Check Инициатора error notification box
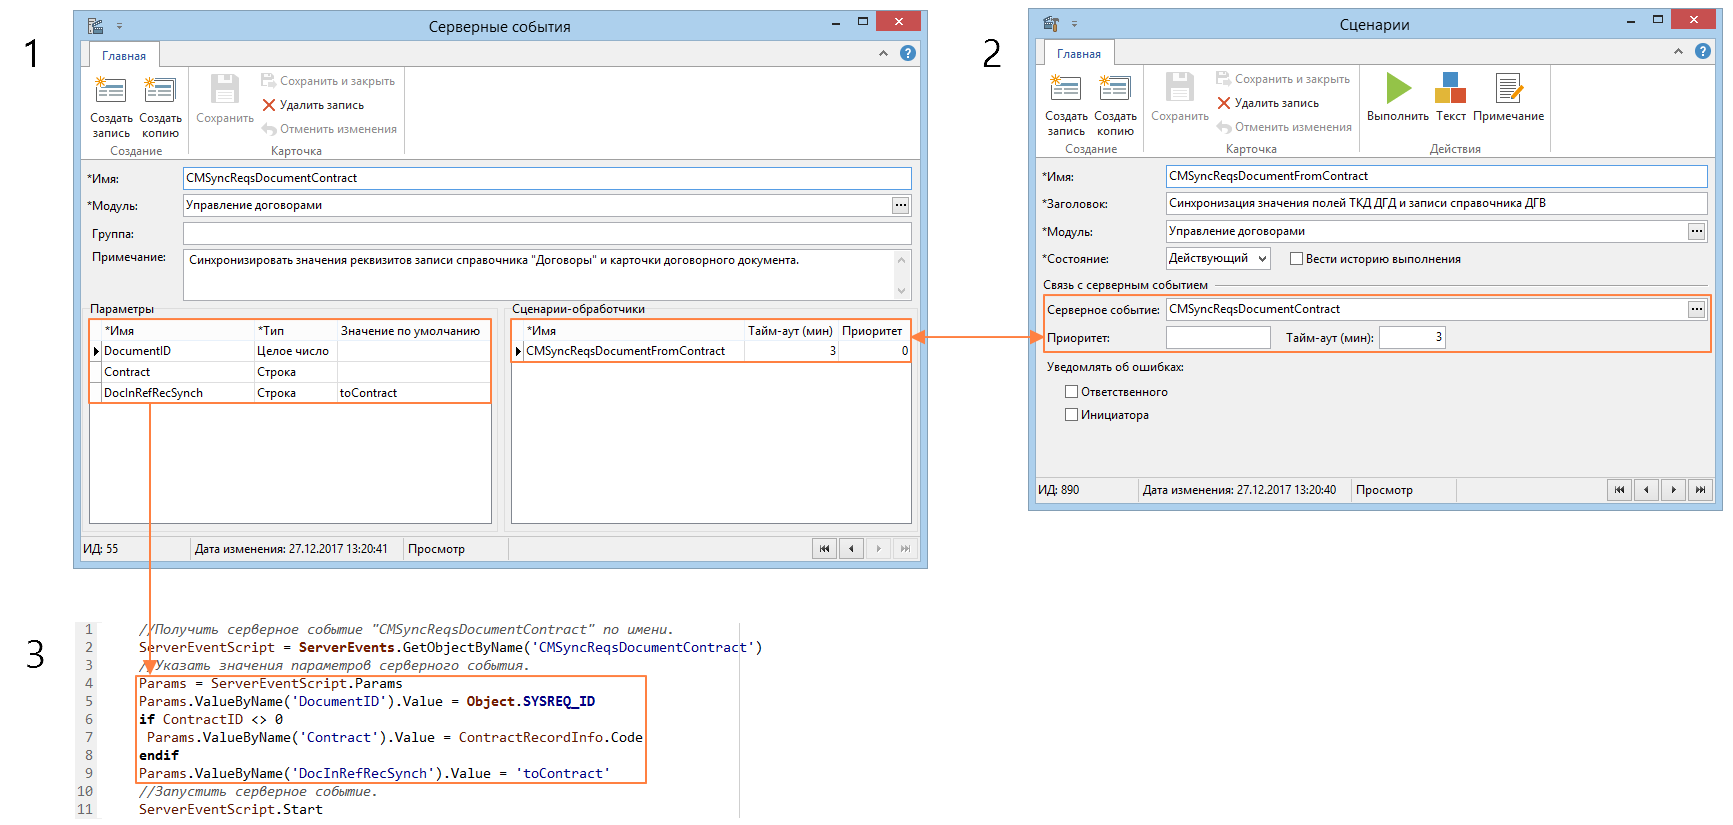The height and width of the screenshot is (825, 1733). 1071,415
